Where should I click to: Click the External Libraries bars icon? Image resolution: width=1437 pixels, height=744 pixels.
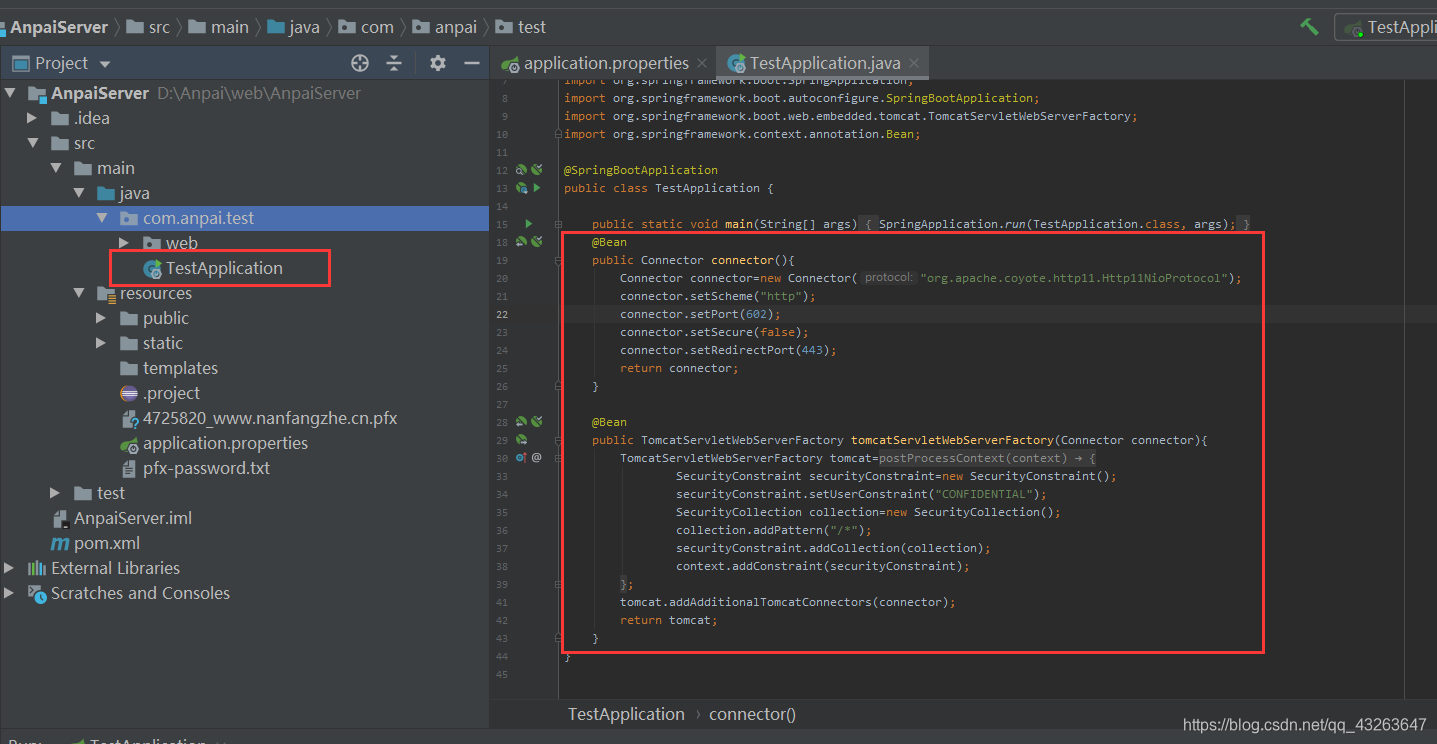click(x=37, y=568)
